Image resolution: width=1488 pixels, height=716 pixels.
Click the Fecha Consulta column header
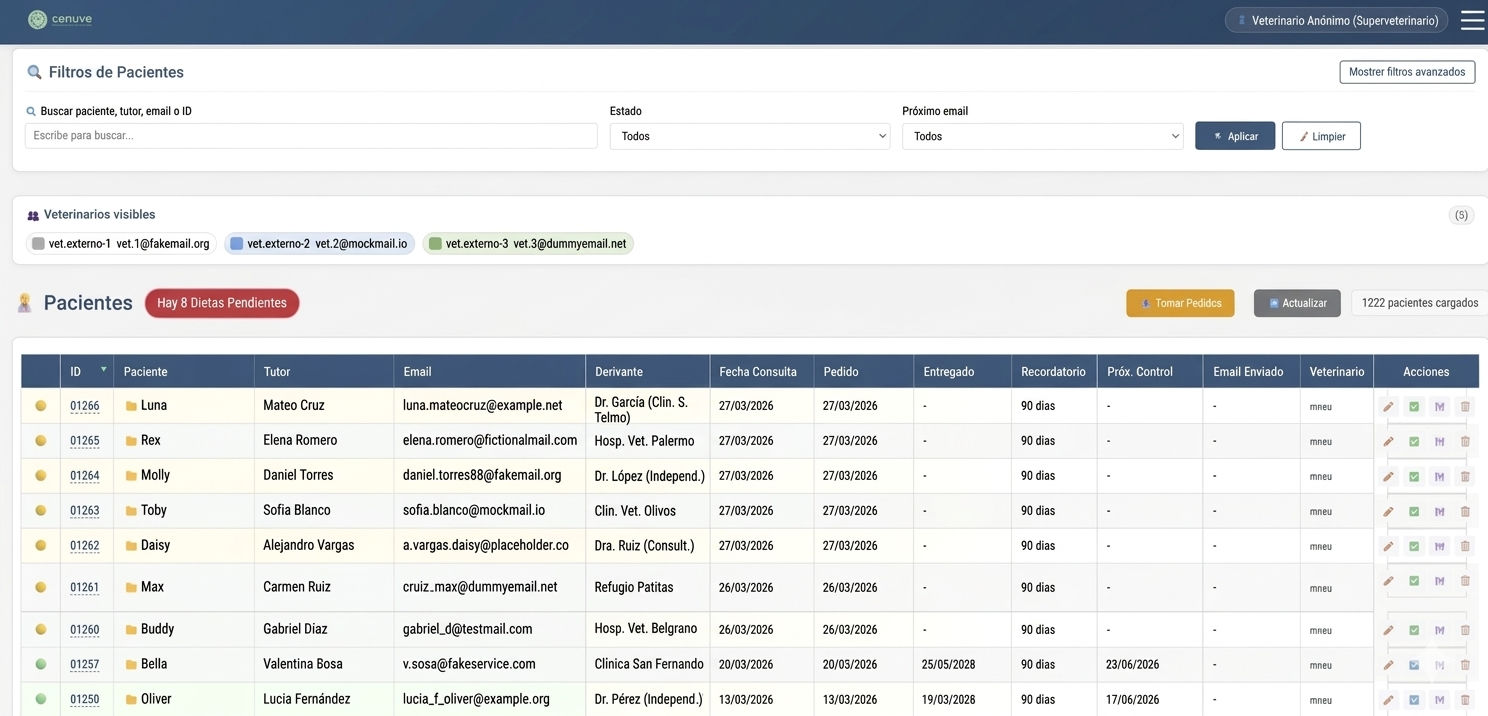tap(758, 372)
